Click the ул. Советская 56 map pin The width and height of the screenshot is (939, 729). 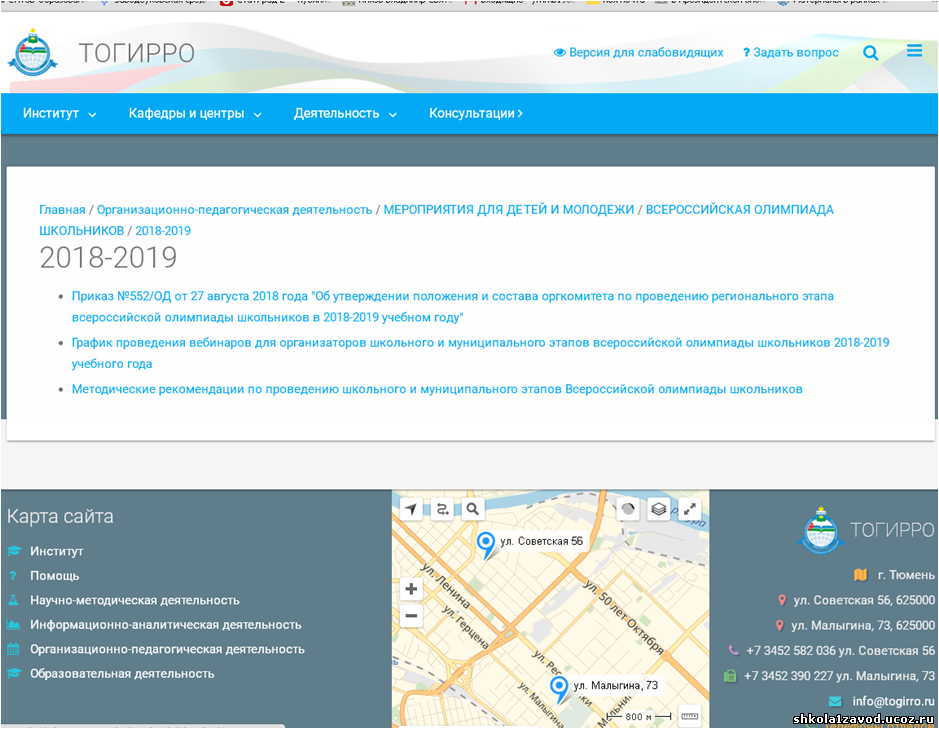486,545
